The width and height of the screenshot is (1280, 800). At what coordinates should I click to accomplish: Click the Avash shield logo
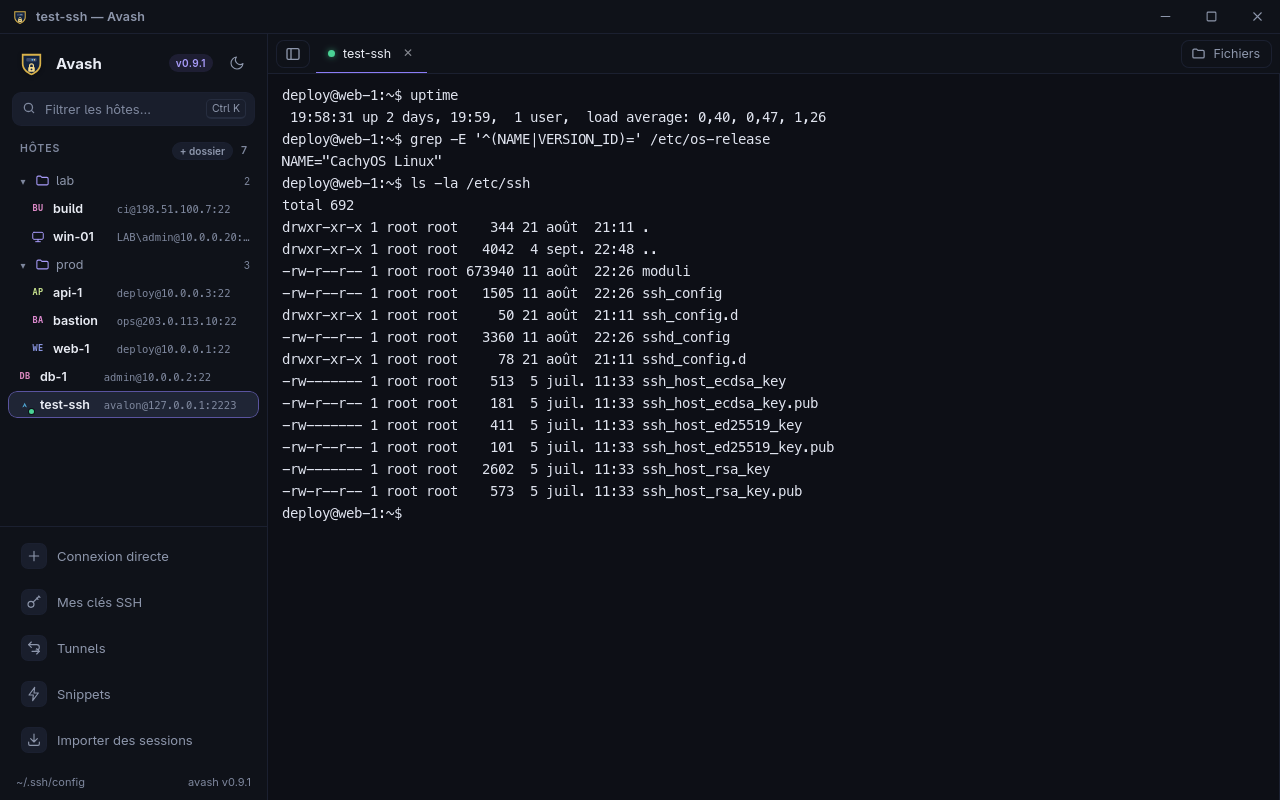coord(31,64)
